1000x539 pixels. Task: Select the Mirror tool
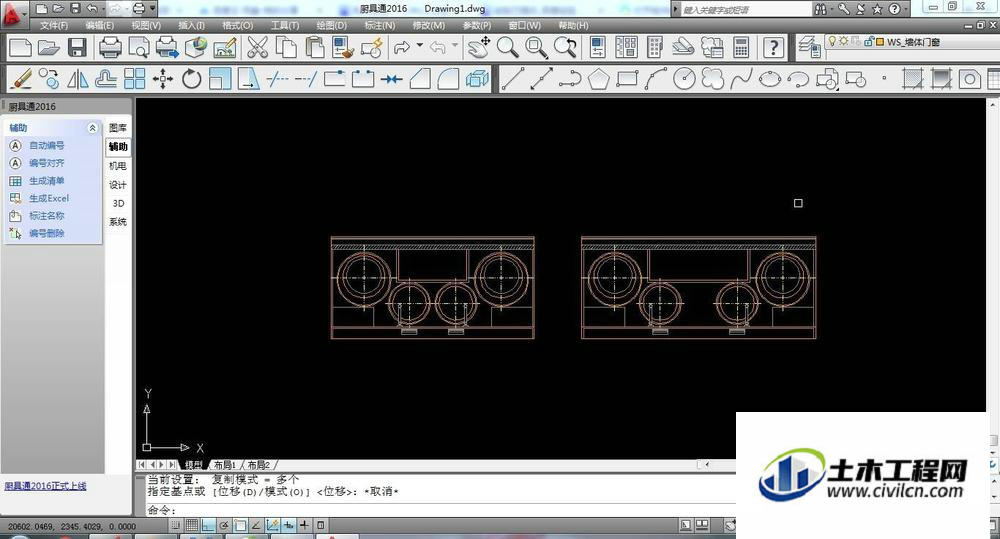[x=78, y=79]
